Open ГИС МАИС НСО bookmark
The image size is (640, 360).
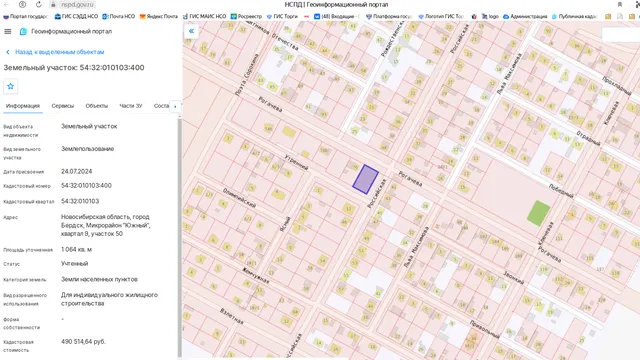[x=204, y=16]
